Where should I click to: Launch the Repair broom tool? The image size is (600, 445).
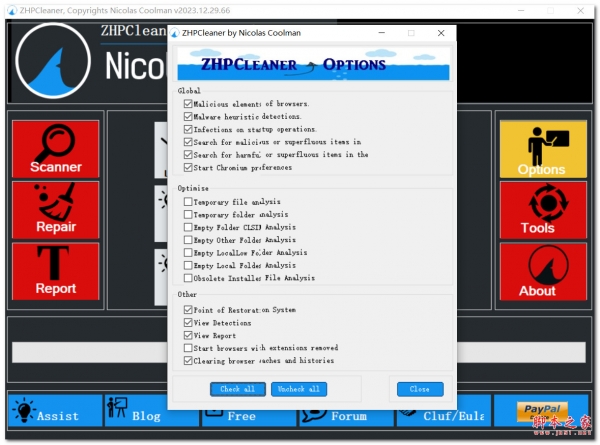[x=55, y=210]
